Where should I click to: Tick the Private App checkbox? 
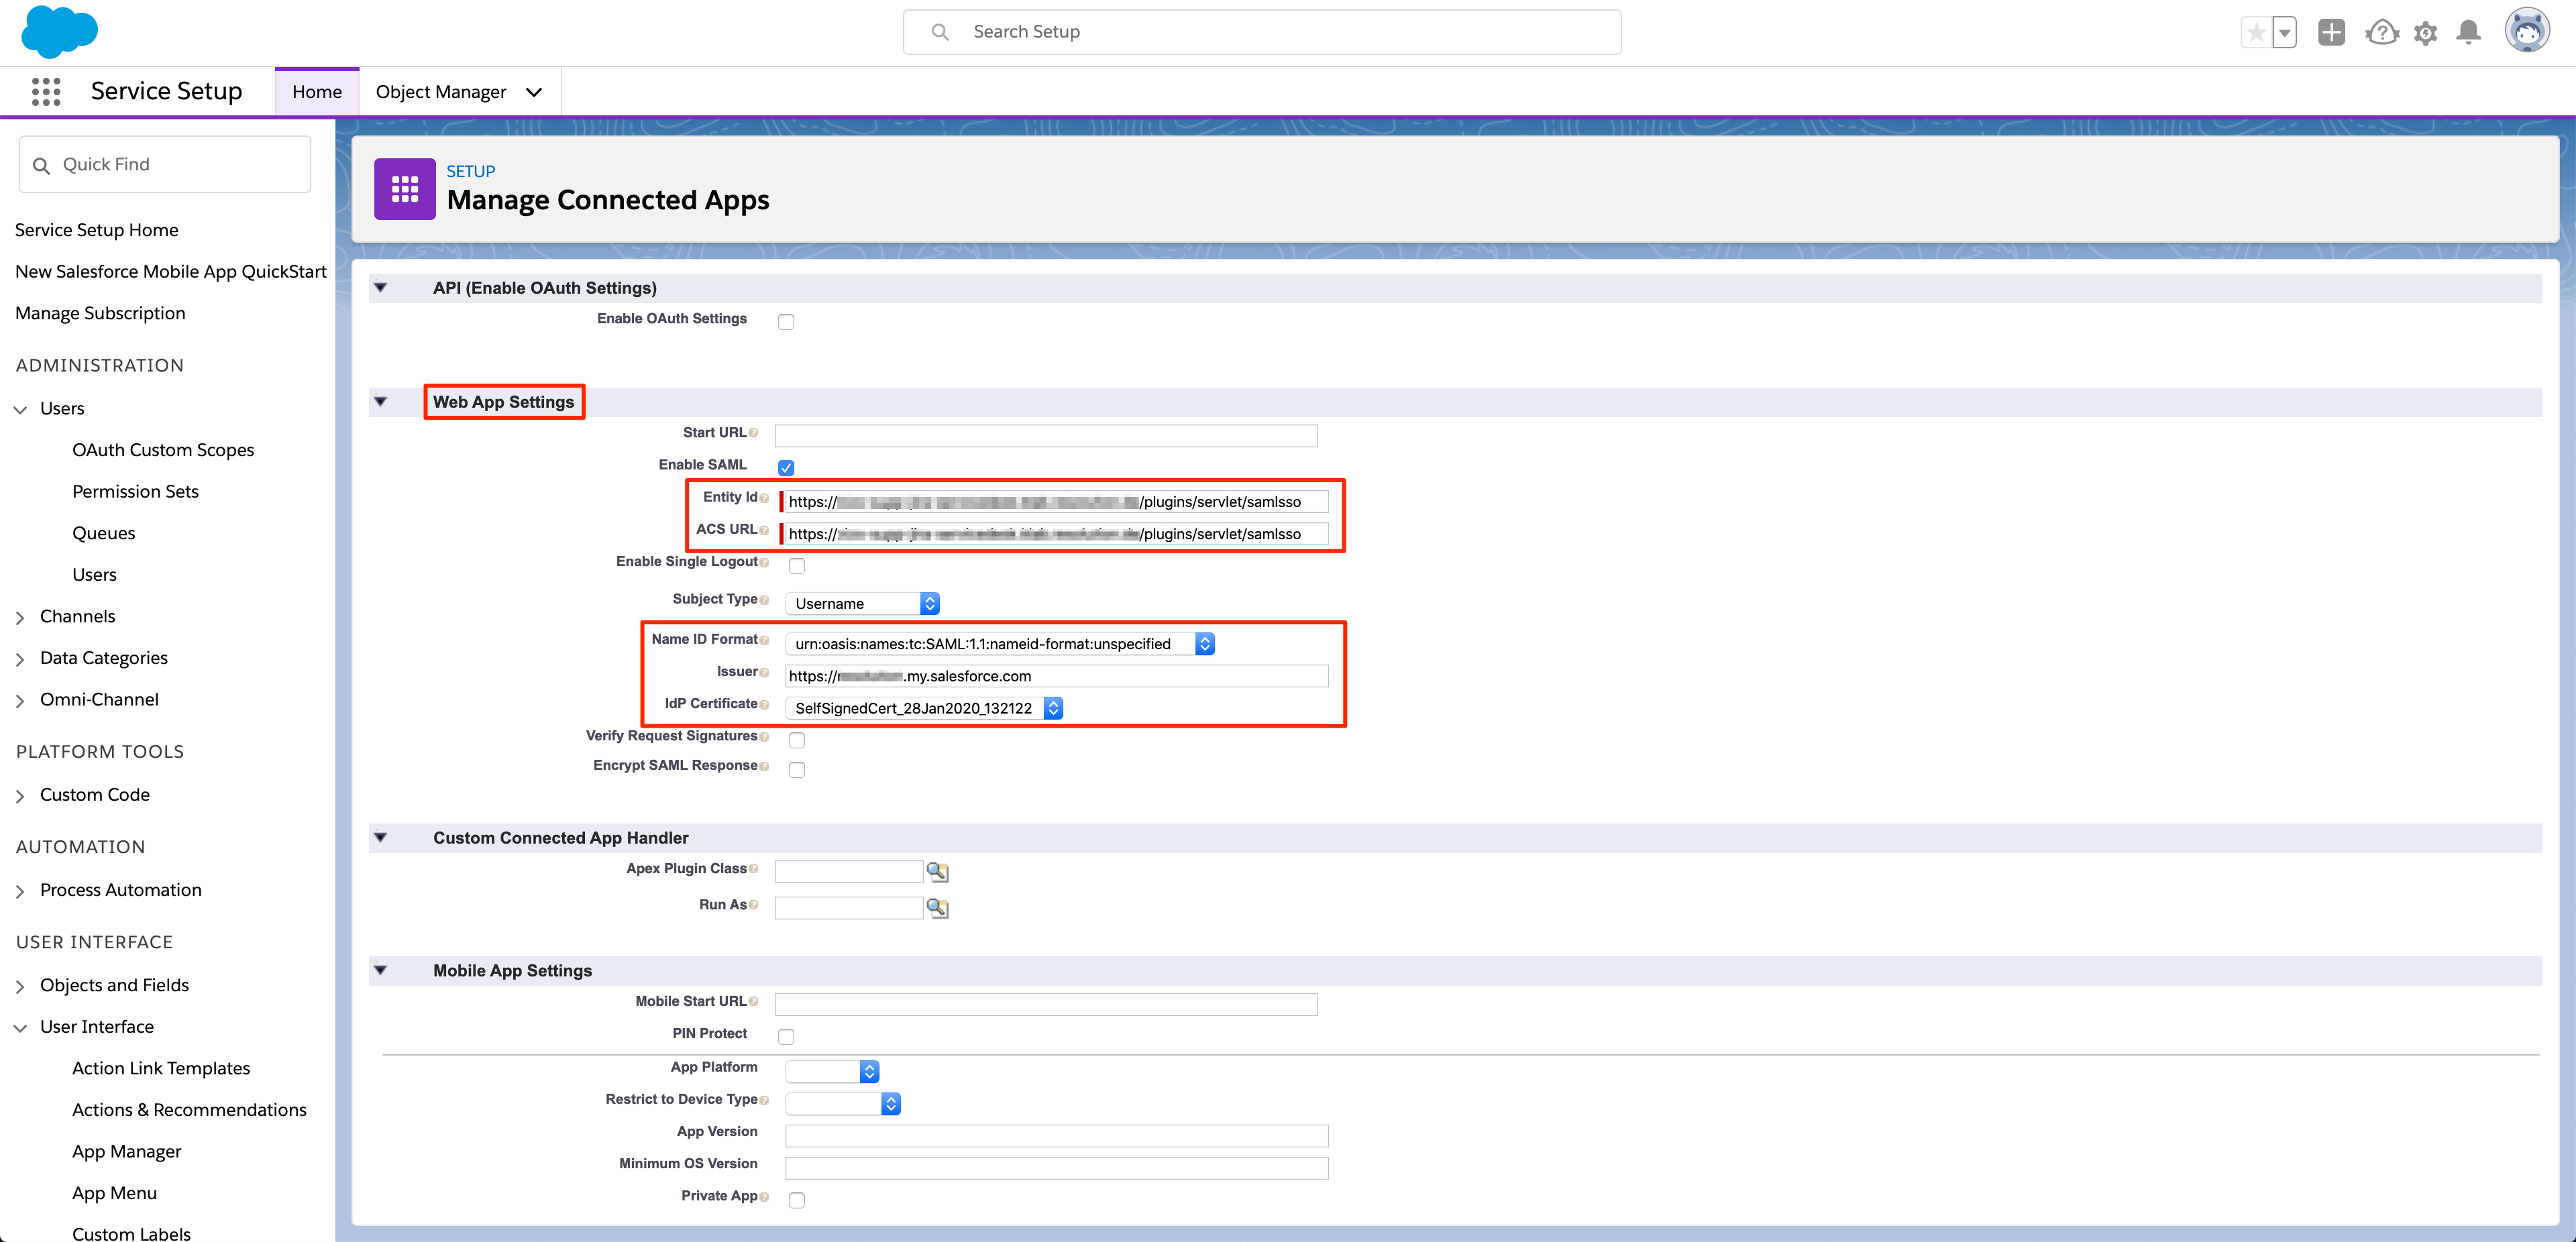[x=797, y=1200]
